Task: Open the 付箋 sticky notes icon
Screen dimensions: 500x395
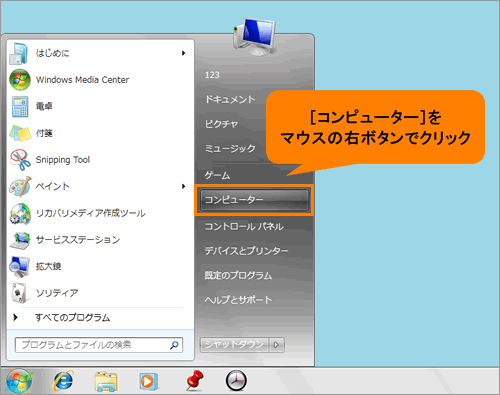Action: (x=20, y=133)
